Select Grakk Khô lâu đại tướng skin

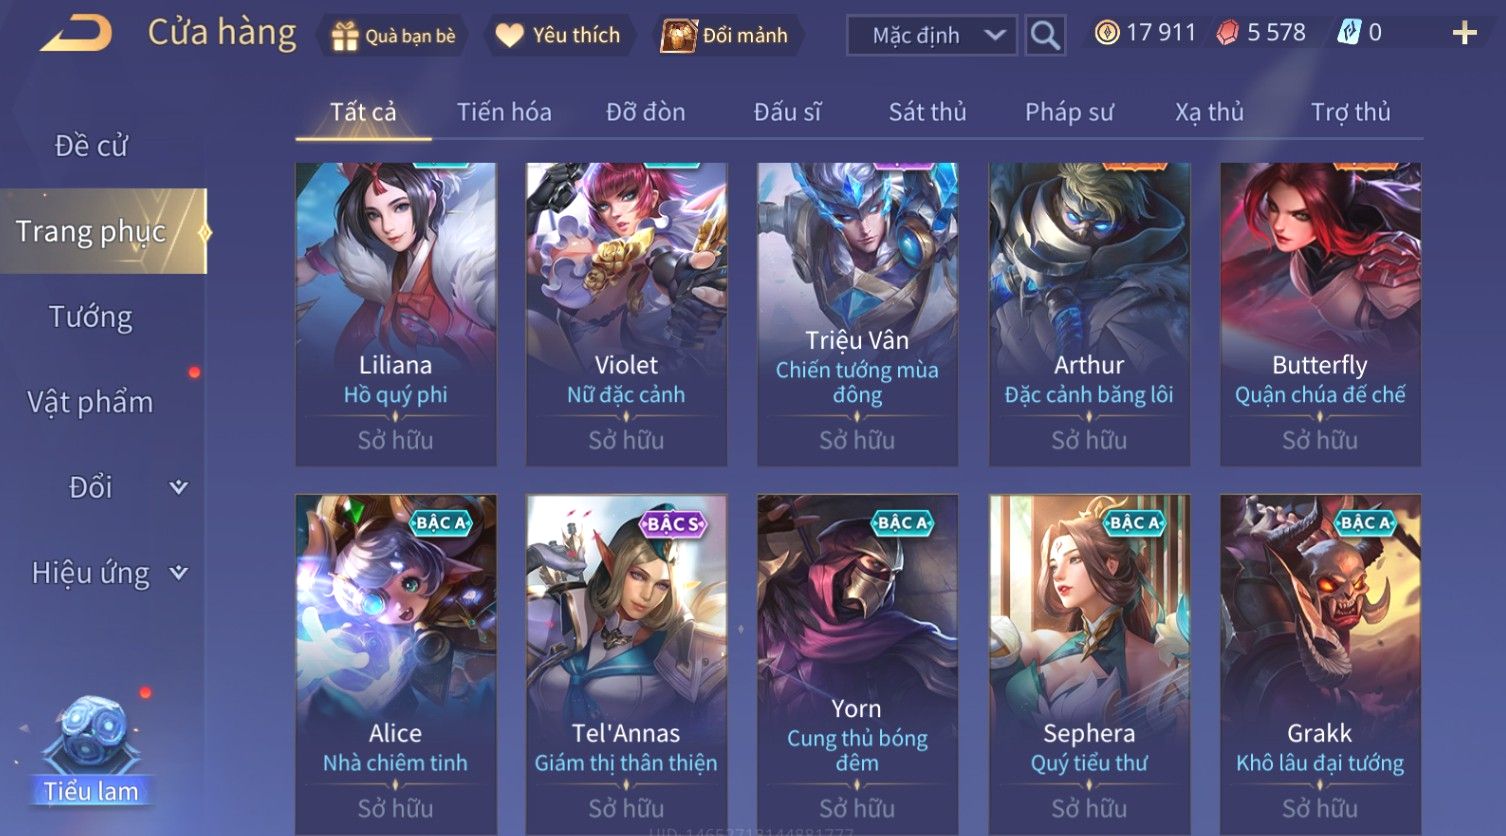[x=1320, y=664]
